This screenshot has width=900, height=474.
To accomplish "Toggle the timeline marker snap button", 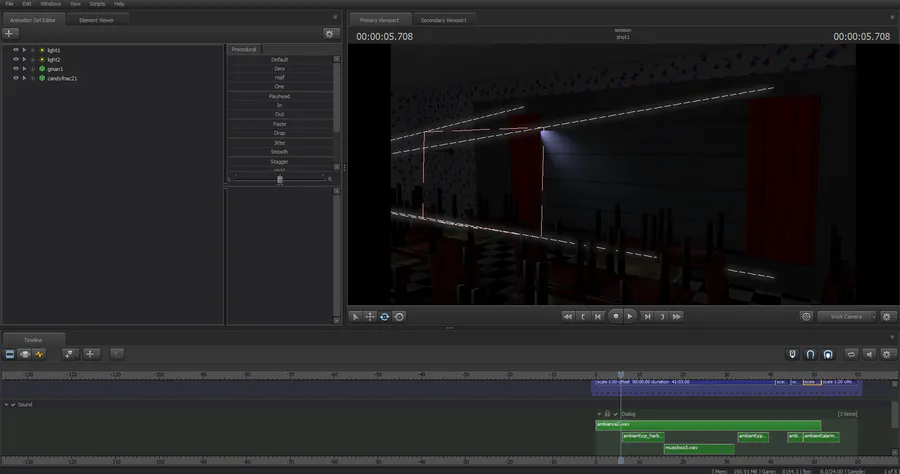I will pos(793,355).
